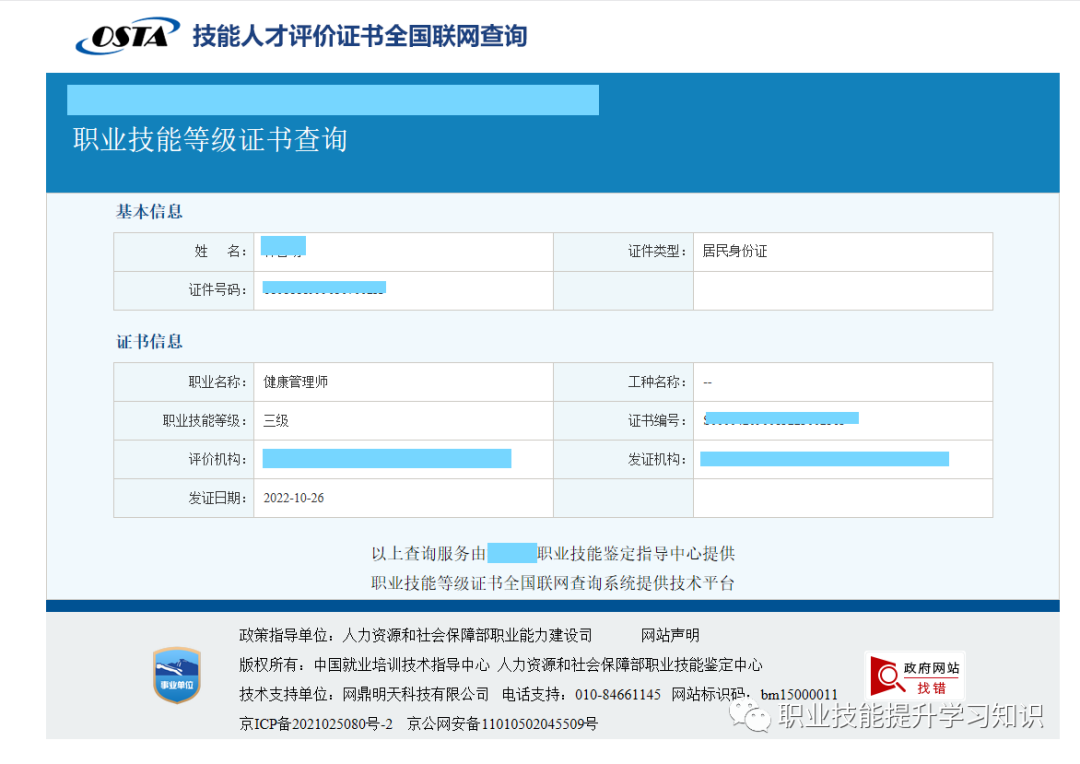Select the 基本信息 section heading
The image size is (1080, 764).
(149, 212)
